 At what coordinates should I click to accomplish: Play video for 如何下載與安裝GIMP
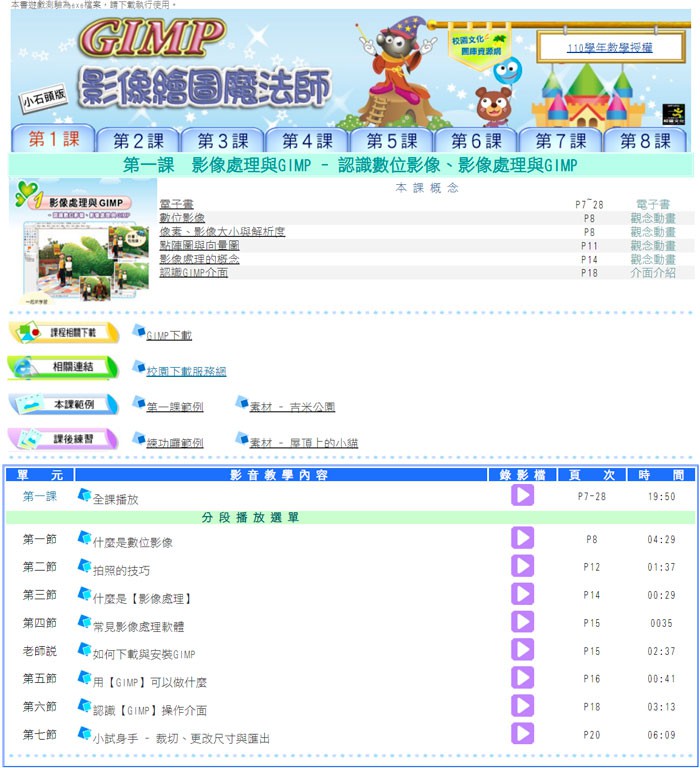click(x=522, y=651)
